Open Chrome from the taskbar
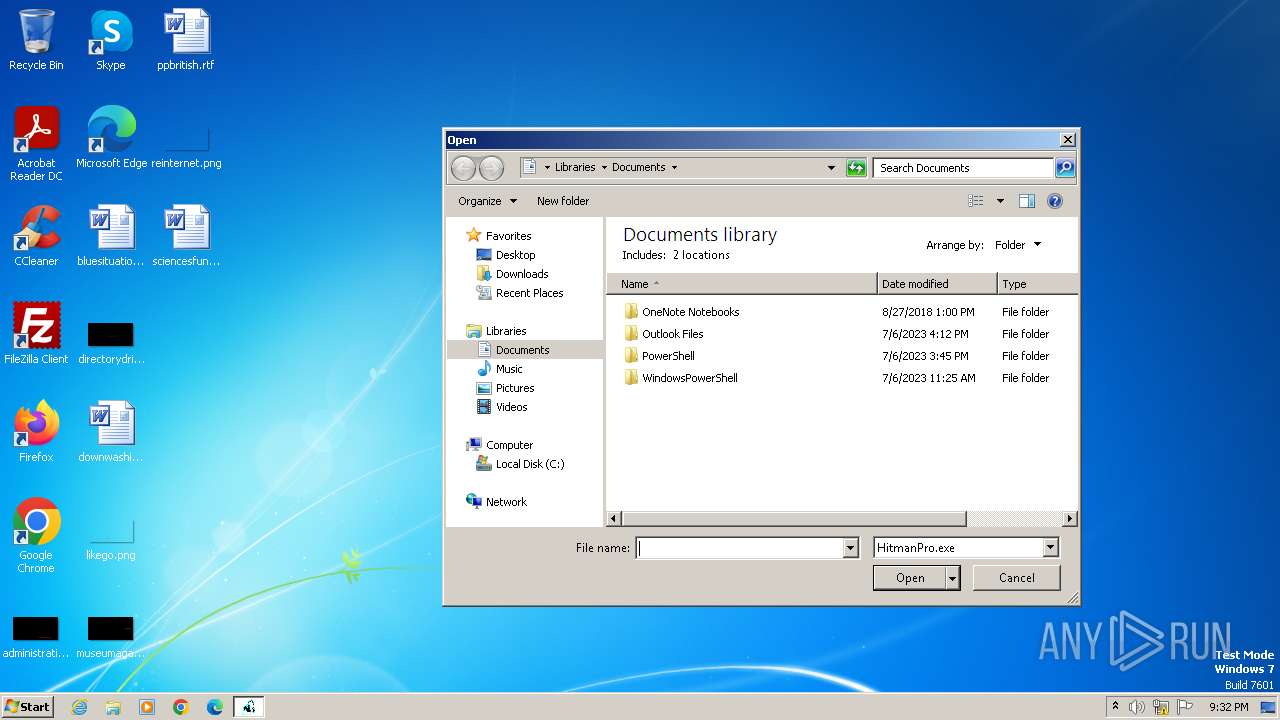The width and height of the screenshot is (1280, 720). click(181, 707)
